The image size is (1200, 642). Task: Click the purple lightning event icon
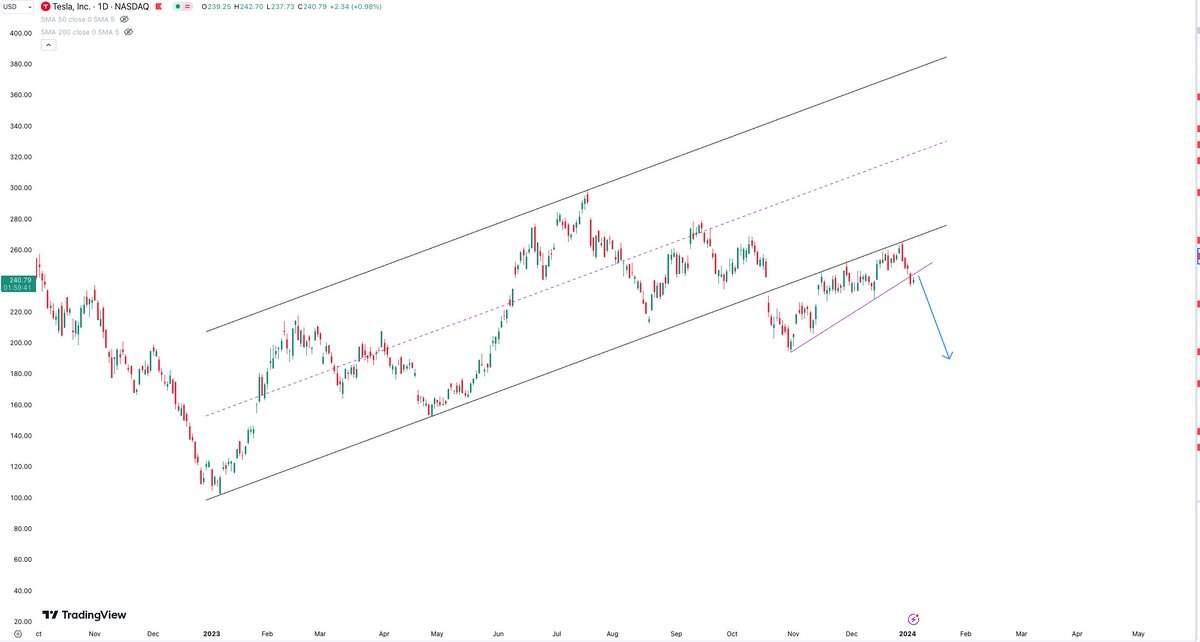click(913, 619)
